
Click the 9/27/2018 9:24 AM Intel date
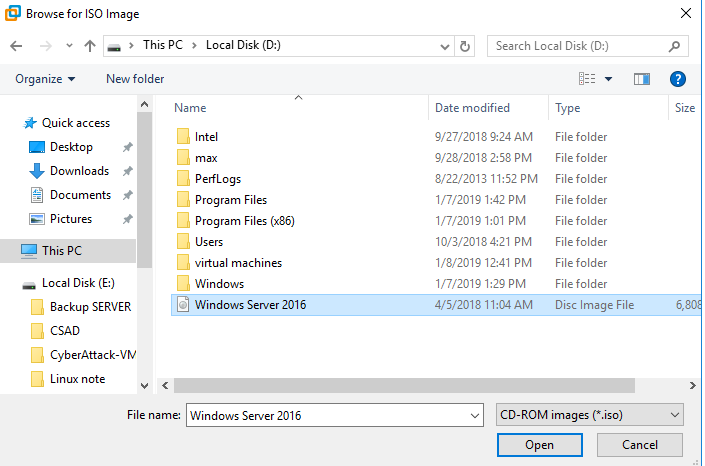pyautogui.click(x=483, y=137)
